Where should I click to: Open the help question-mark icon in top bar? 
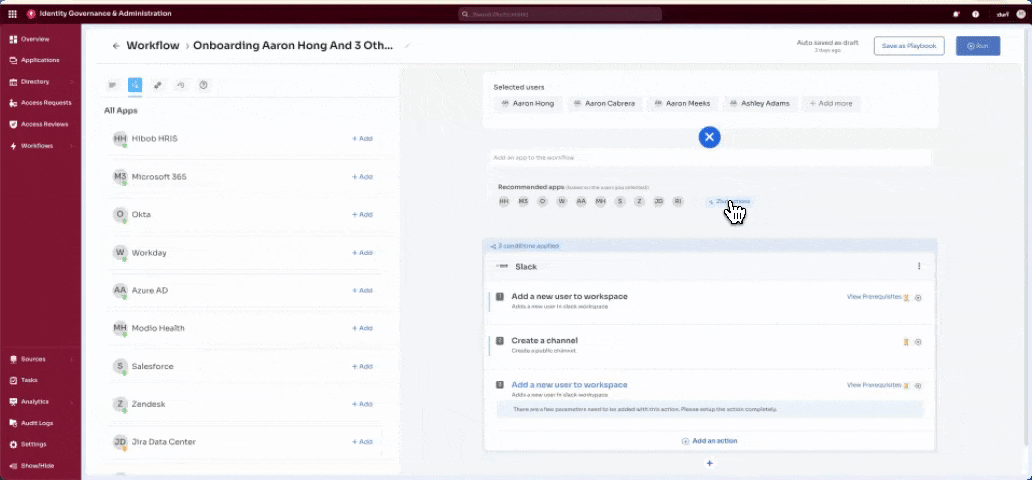pyautogui.click(x=975, y=14)
